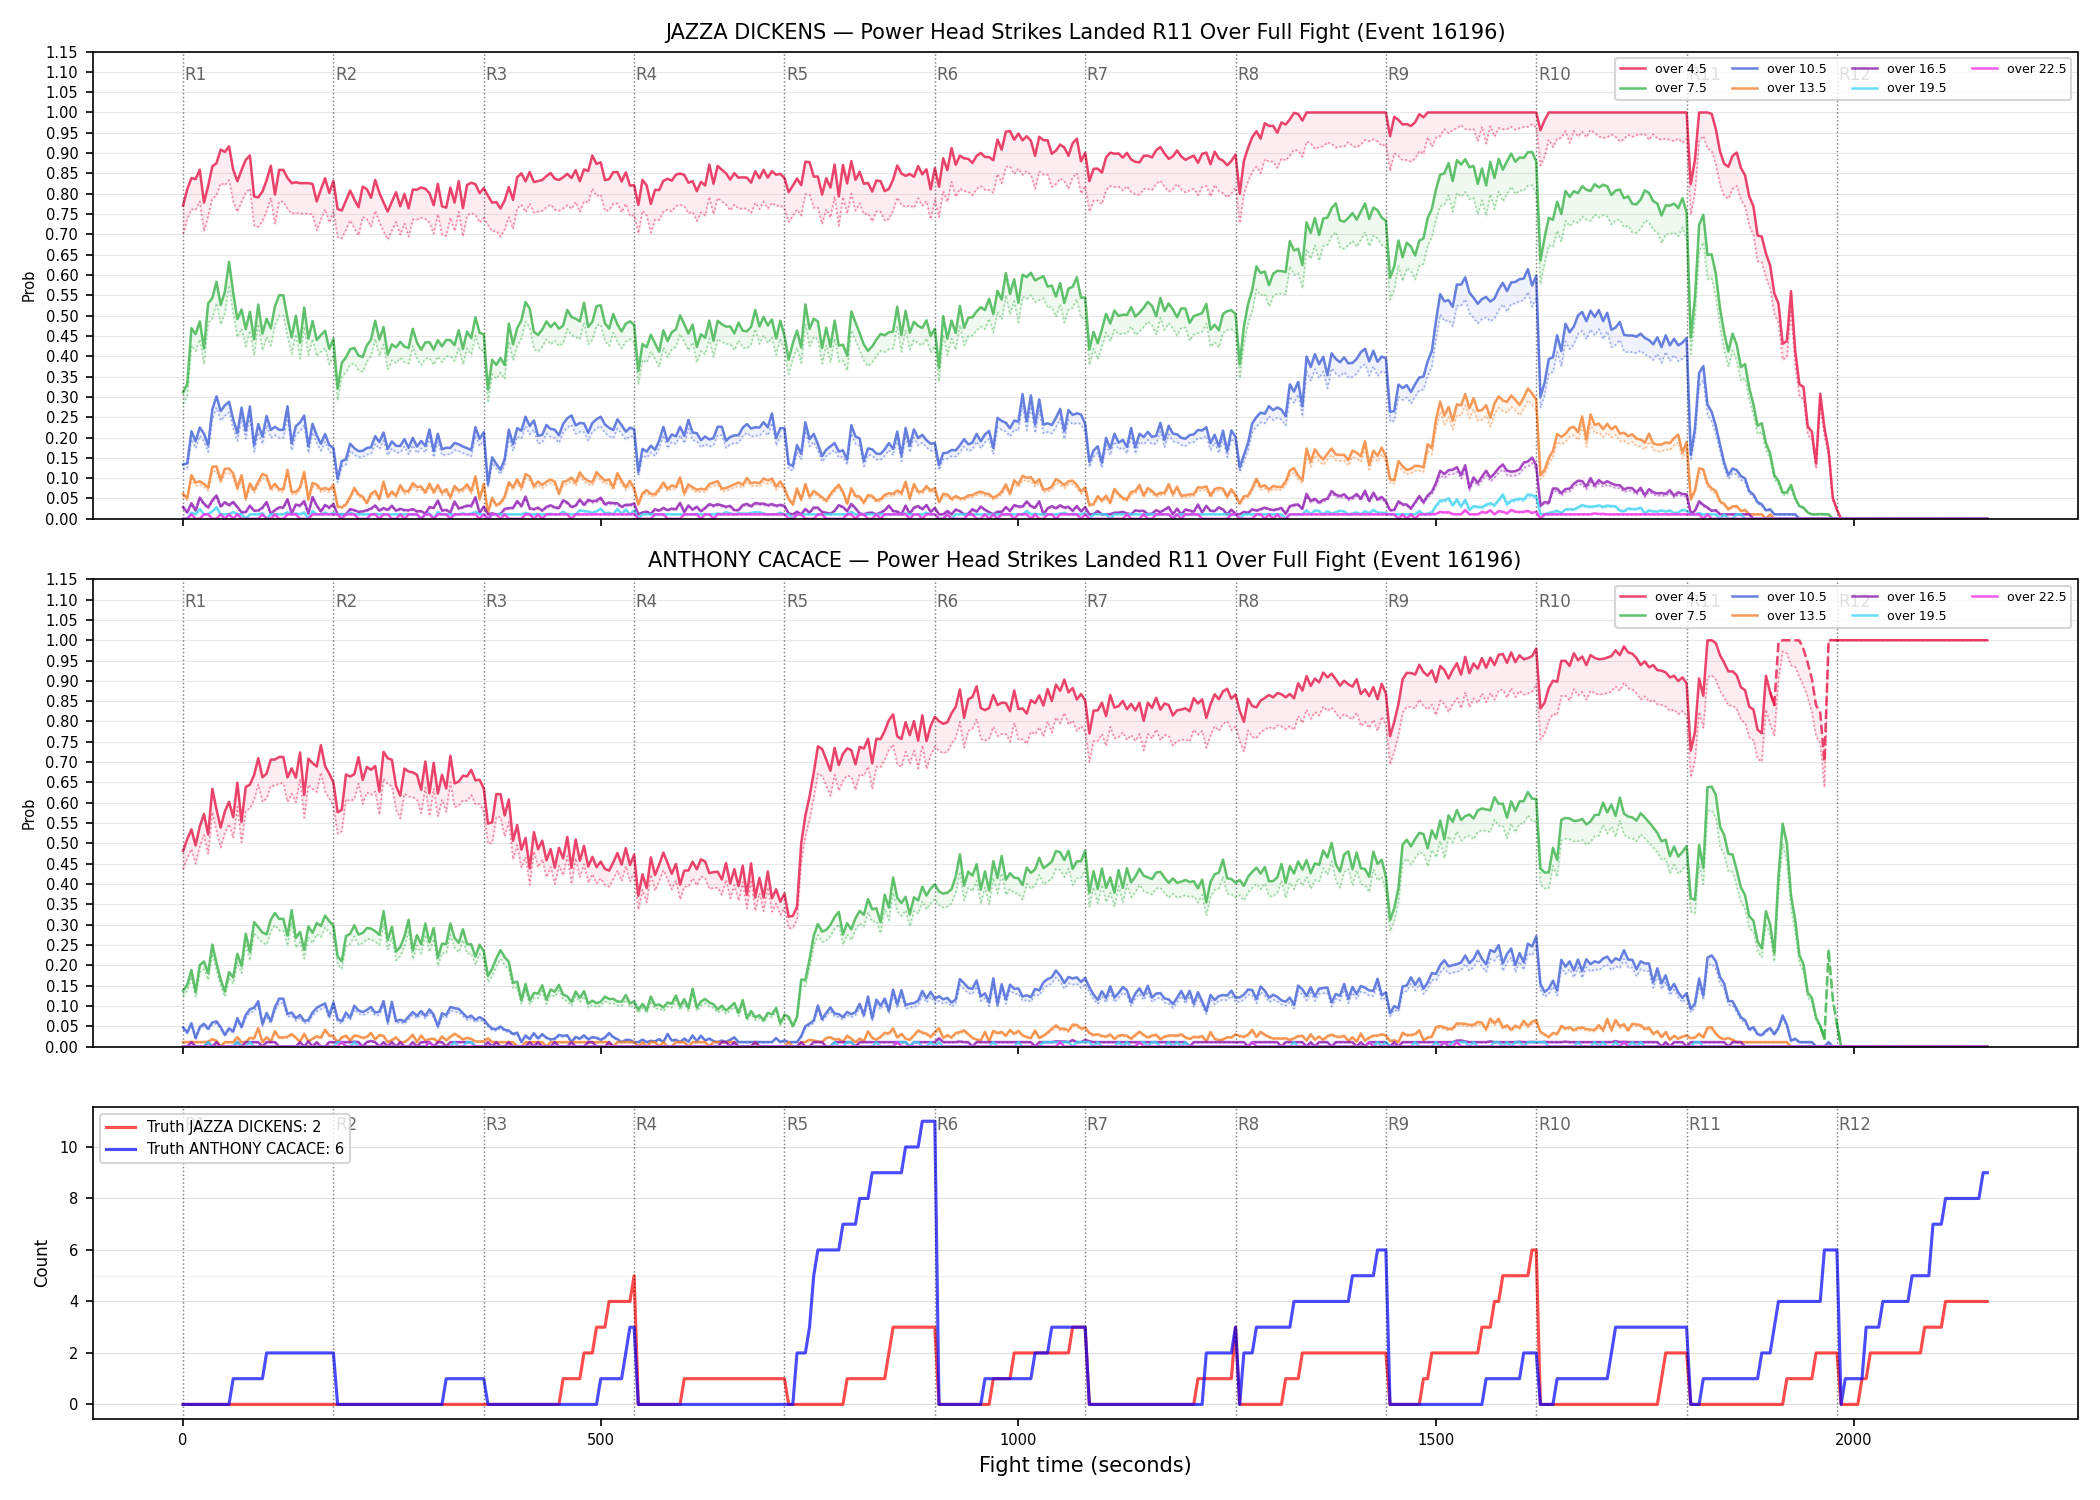Click the '6' tick on the Count axis
The height and width of the screenshot is (1500, 2100).
(x=73, y=1251)
